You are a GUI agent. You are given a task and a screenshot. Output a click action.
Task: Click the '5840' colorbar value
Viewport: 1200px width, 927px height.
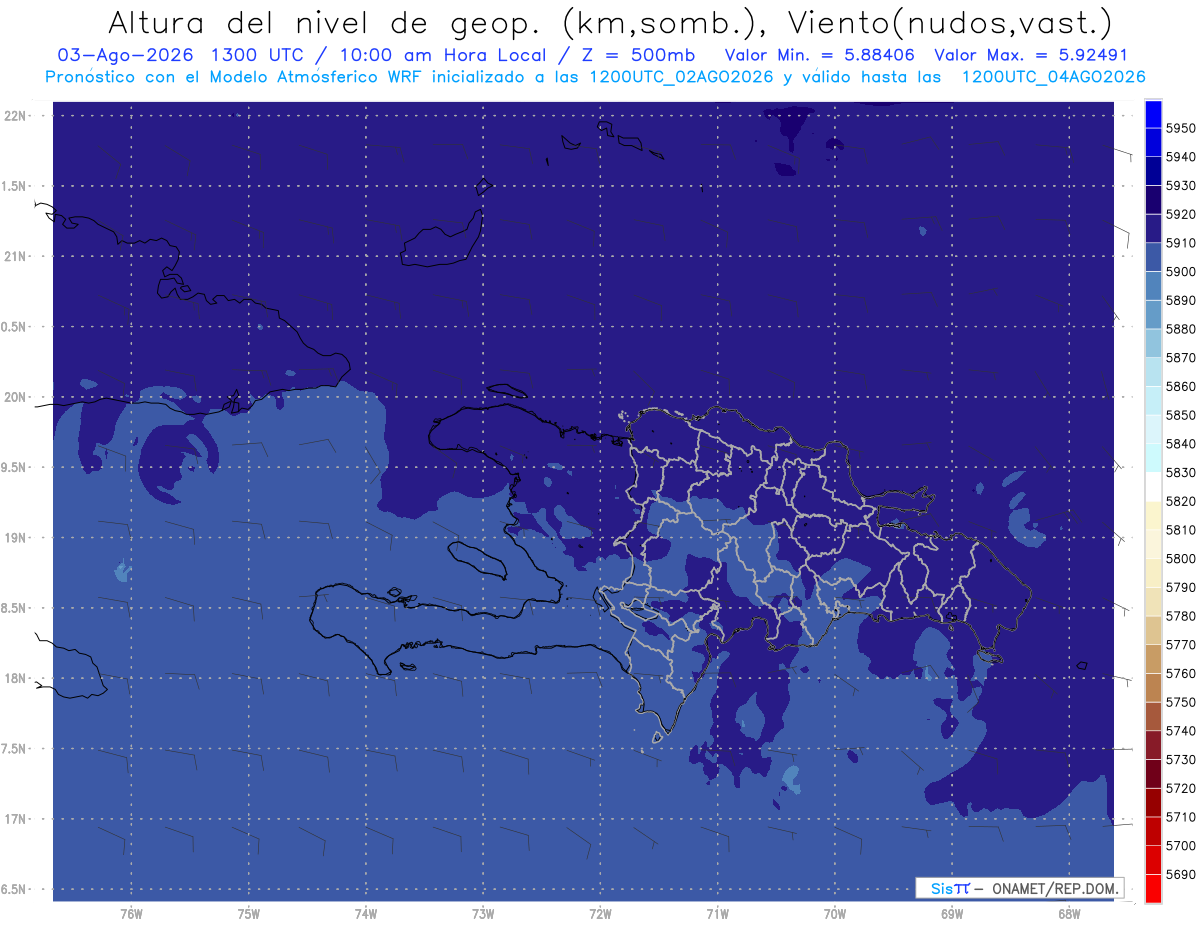tap(1180, 444)
